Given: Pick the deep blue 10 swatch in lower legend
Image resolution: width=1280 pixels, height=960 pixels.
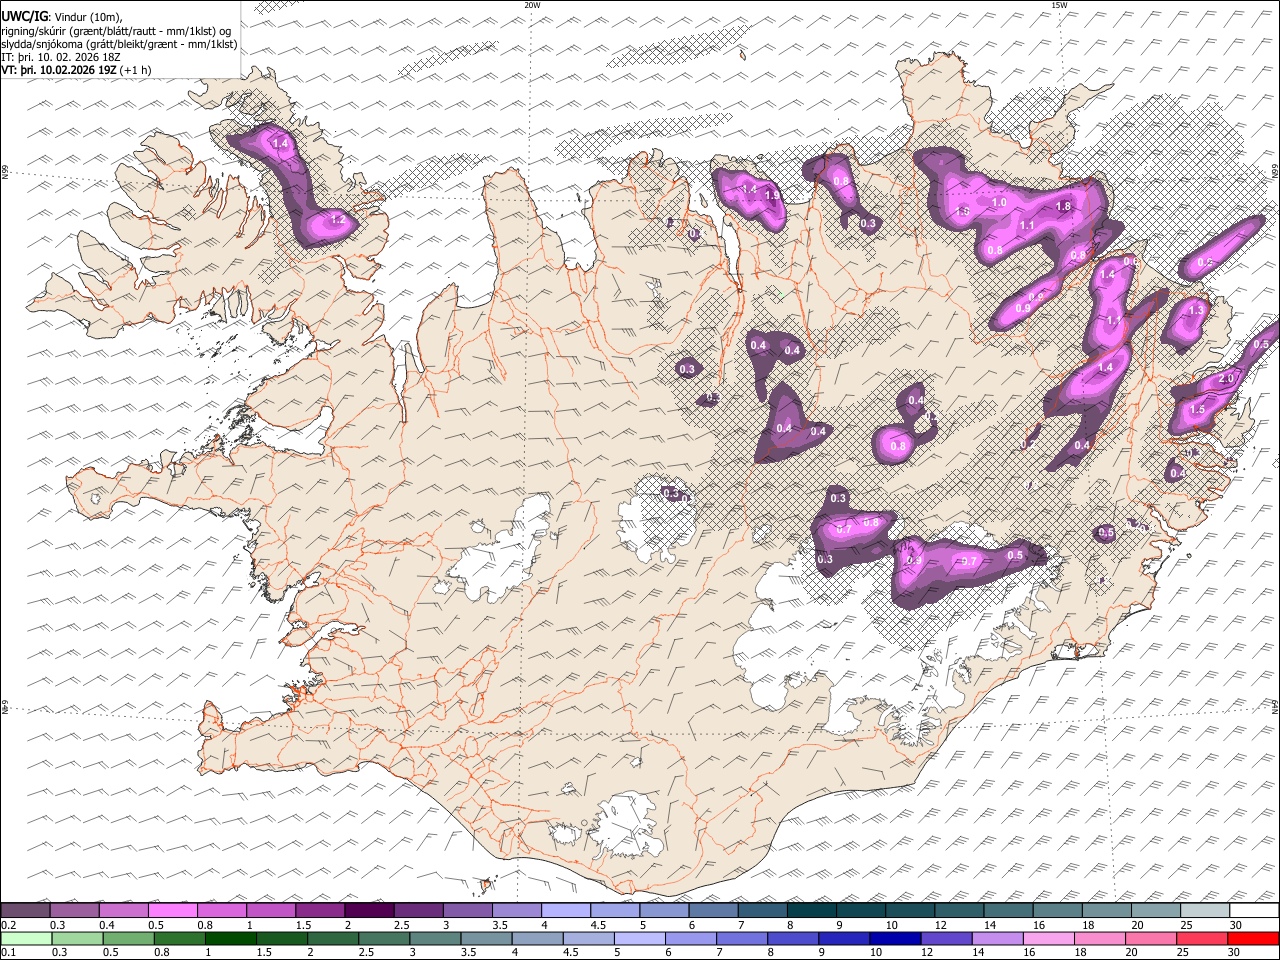Looking at the screenshot, I should 894,939.
